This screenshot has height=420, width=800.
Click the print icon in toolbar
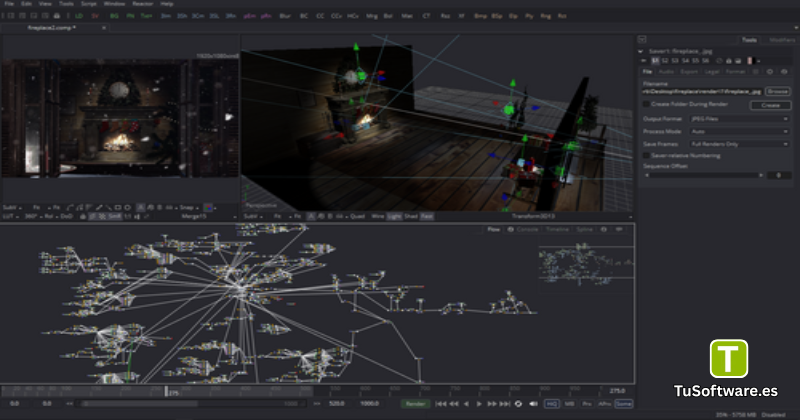(x=57, y=16)
